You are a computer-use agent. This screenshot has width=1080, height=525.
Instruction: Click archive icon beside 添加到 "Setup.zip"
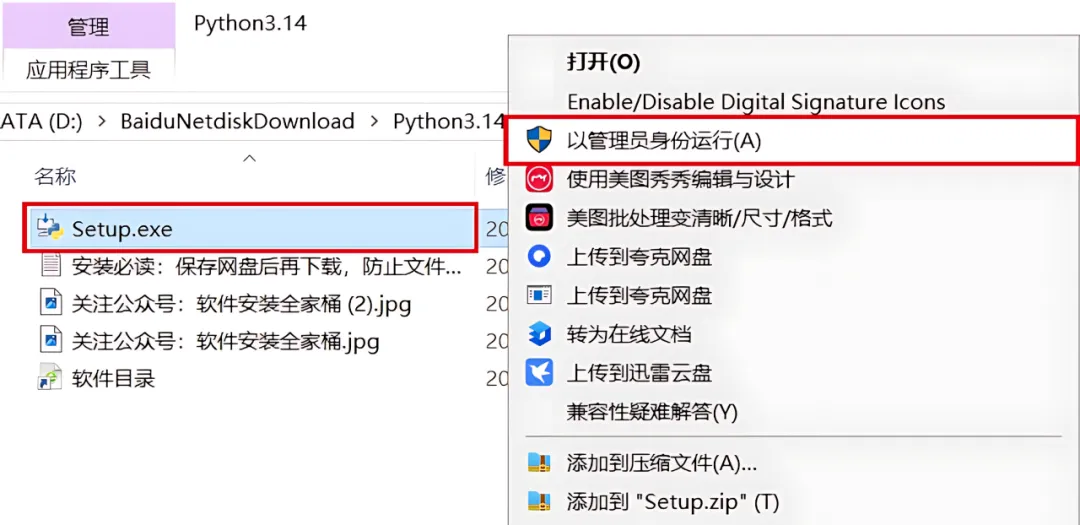point(538,502)
